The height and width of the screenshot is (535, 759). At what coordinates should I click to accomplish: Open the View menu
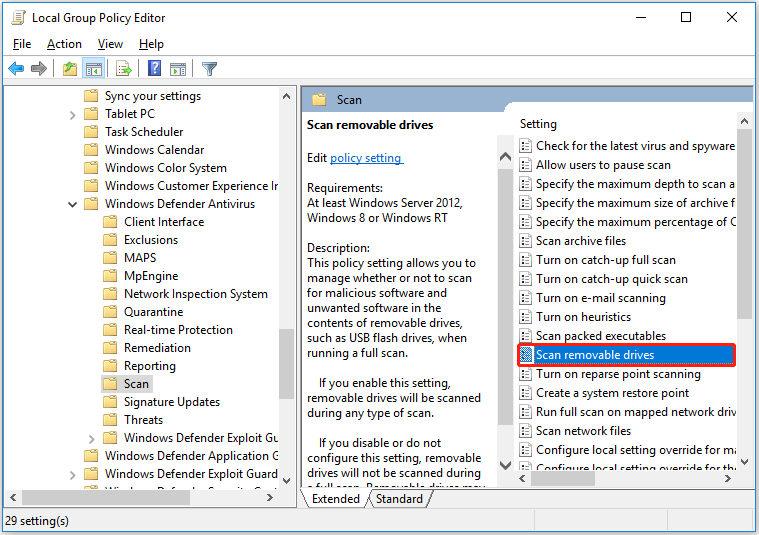point(110,44)
